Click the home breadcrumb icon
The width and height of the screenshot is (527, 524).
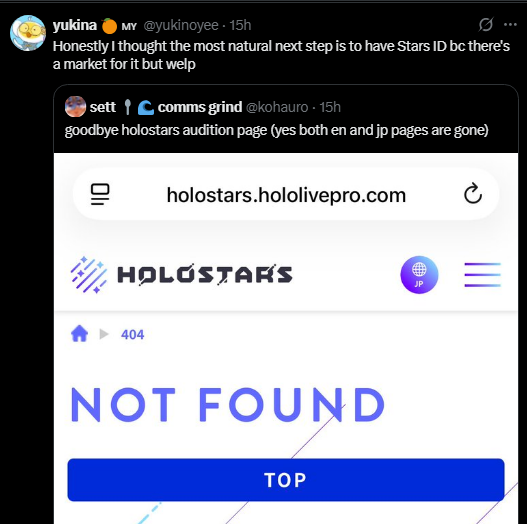(x=80, y=334)
